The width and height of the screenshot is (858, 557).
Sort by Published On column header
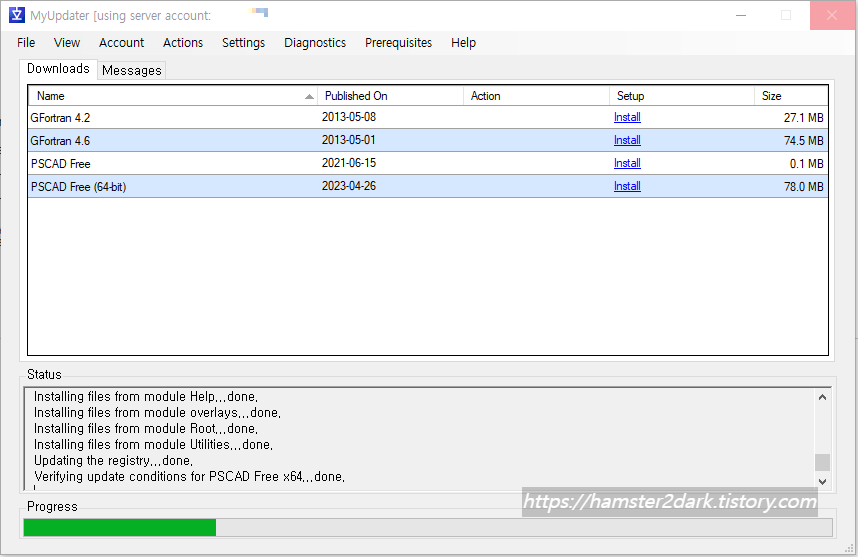[391, 96]
